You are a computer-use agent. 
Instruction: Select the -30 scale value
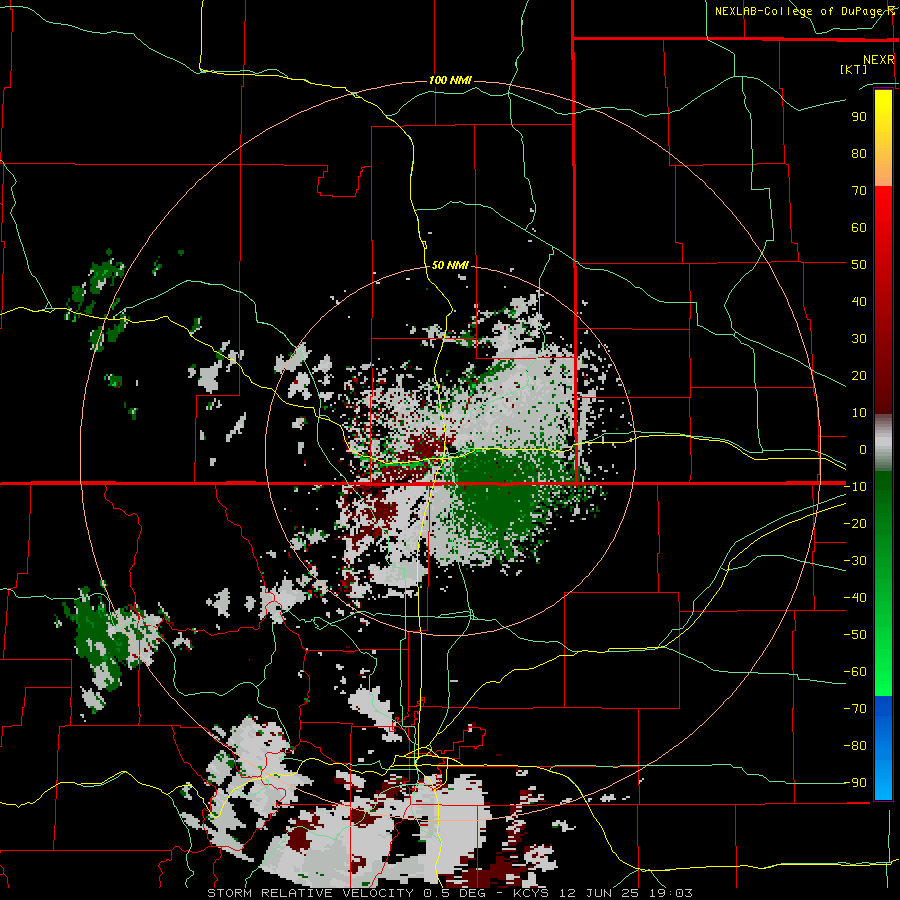tap(855, 561)
